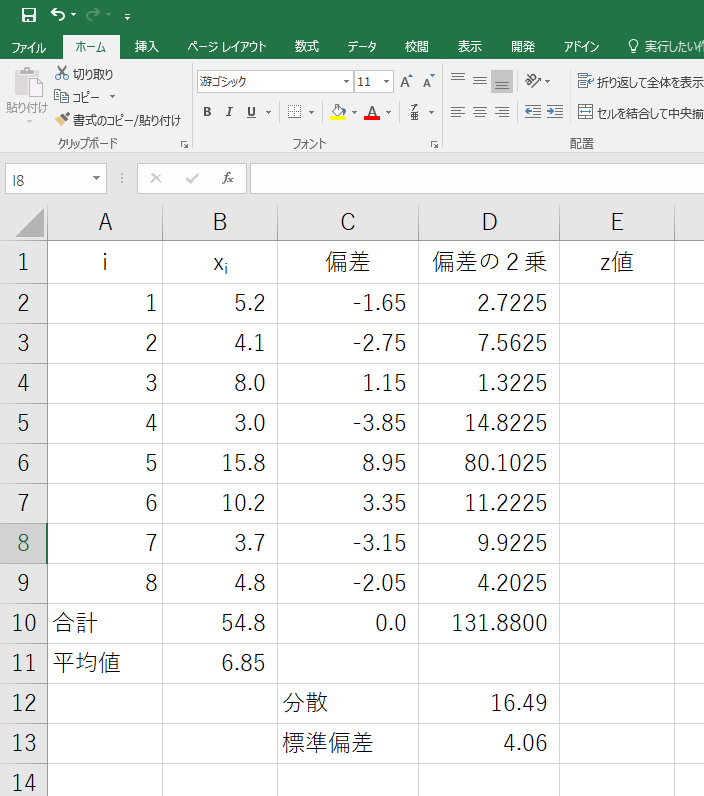Open the Name Box dropdown arrow
This screenshot has width=704, height=796.
(96, 179)
